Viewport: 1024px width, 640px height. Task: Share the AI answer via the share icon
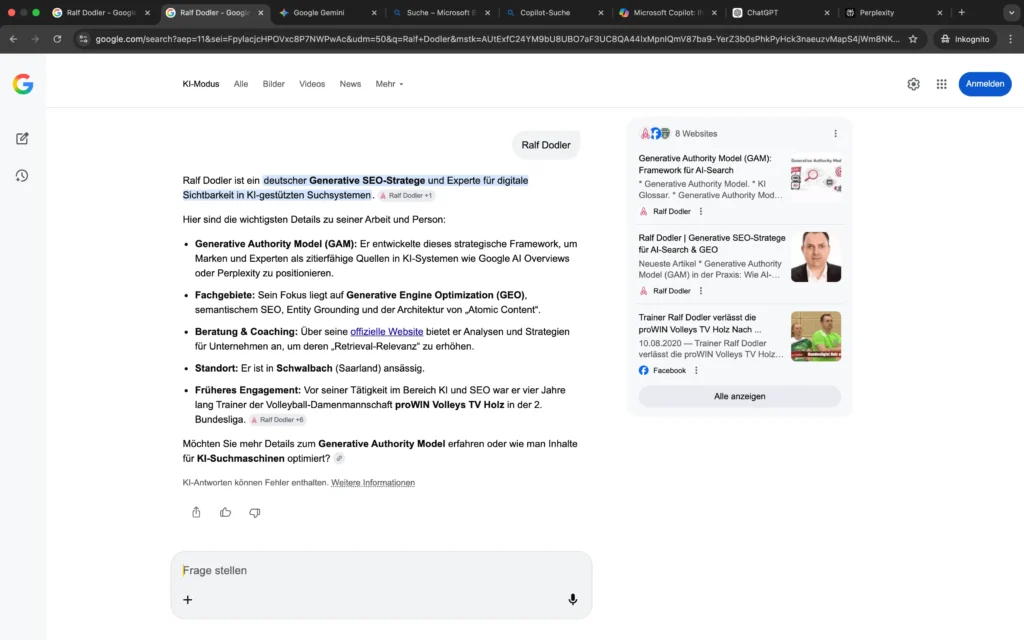[195, 512]
